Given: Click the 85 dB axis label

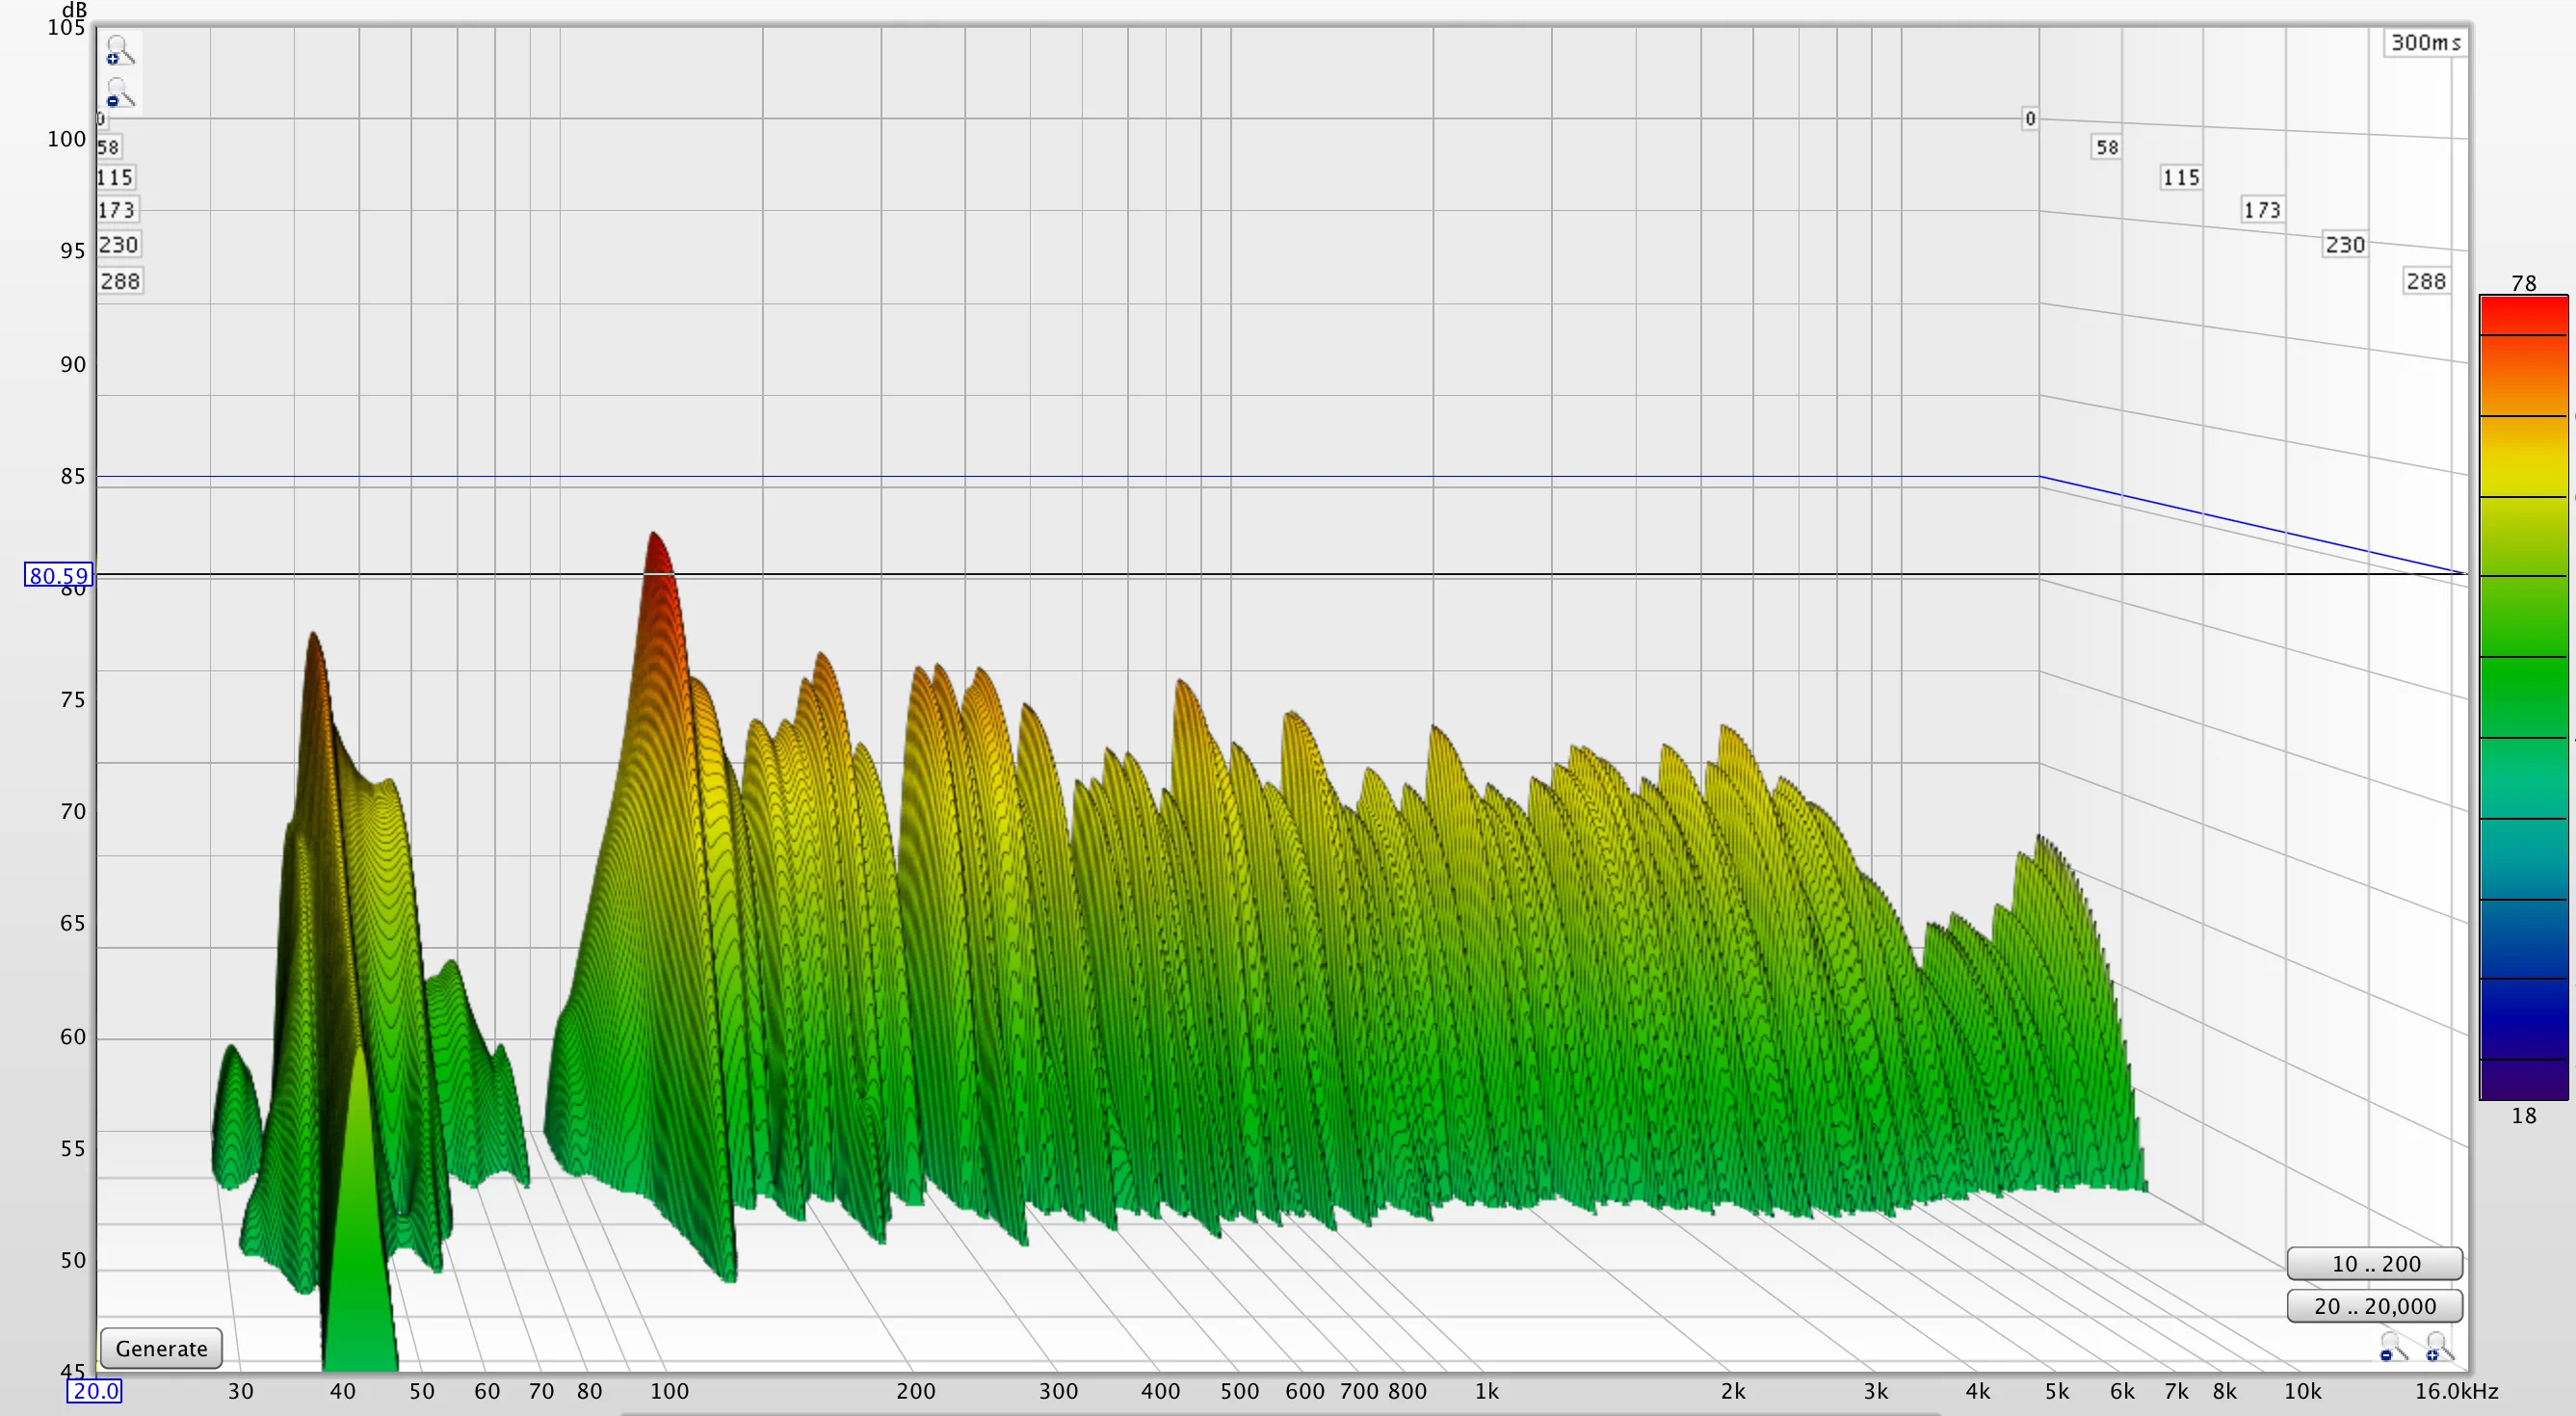Looking at the screenshot, I should [72, 476].
